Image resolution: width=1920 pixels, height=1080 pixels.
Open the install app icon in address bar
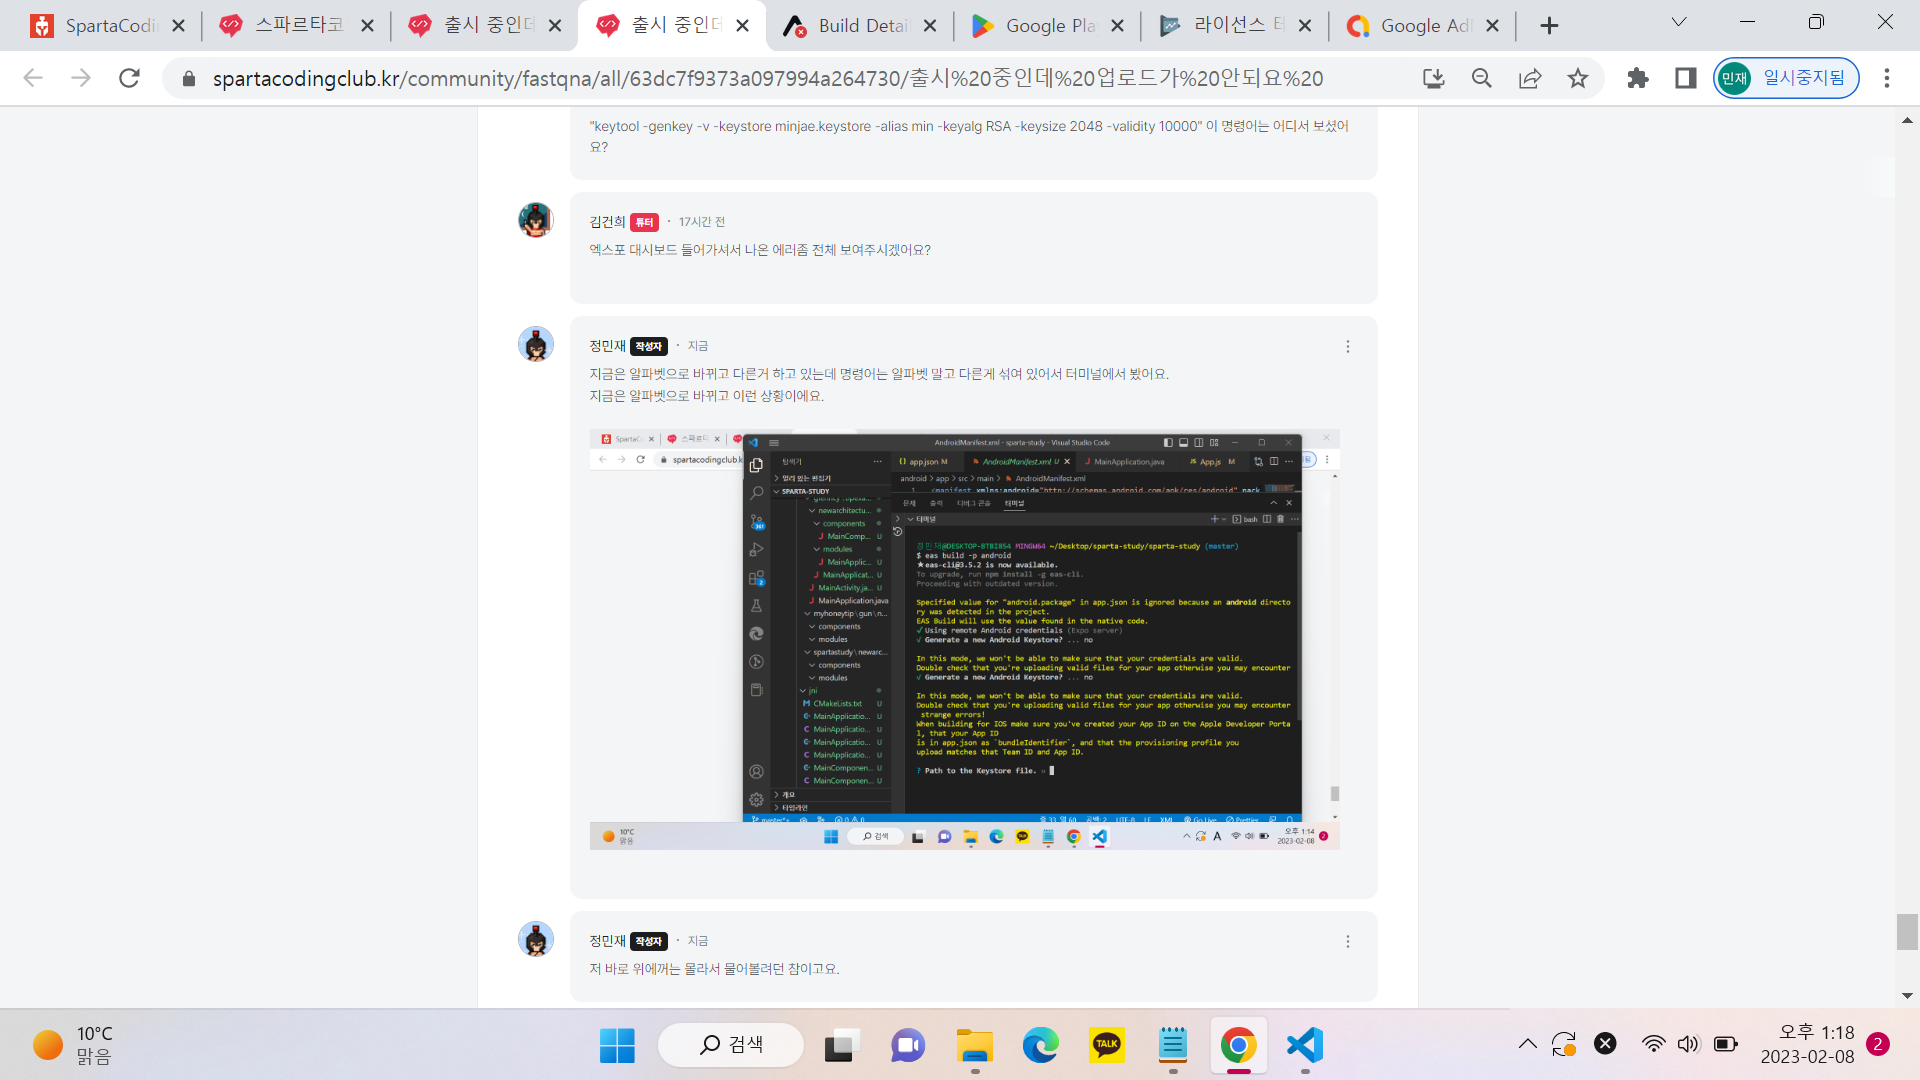[1434, 78]
